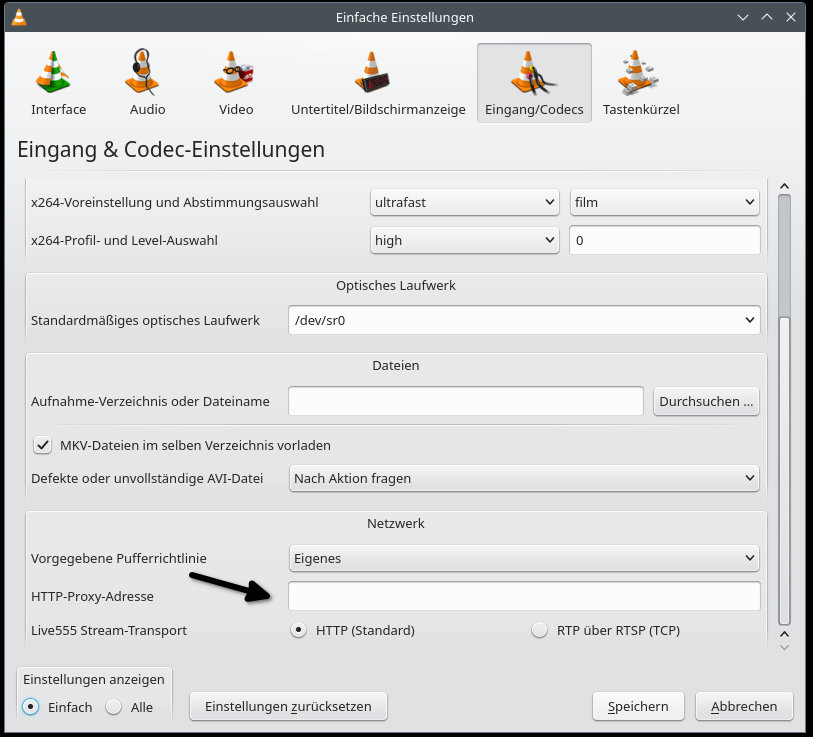Open the x264 tuning dropdown showing film
Image resolution: width=813 pixels, height=737 pixels.
665,202
